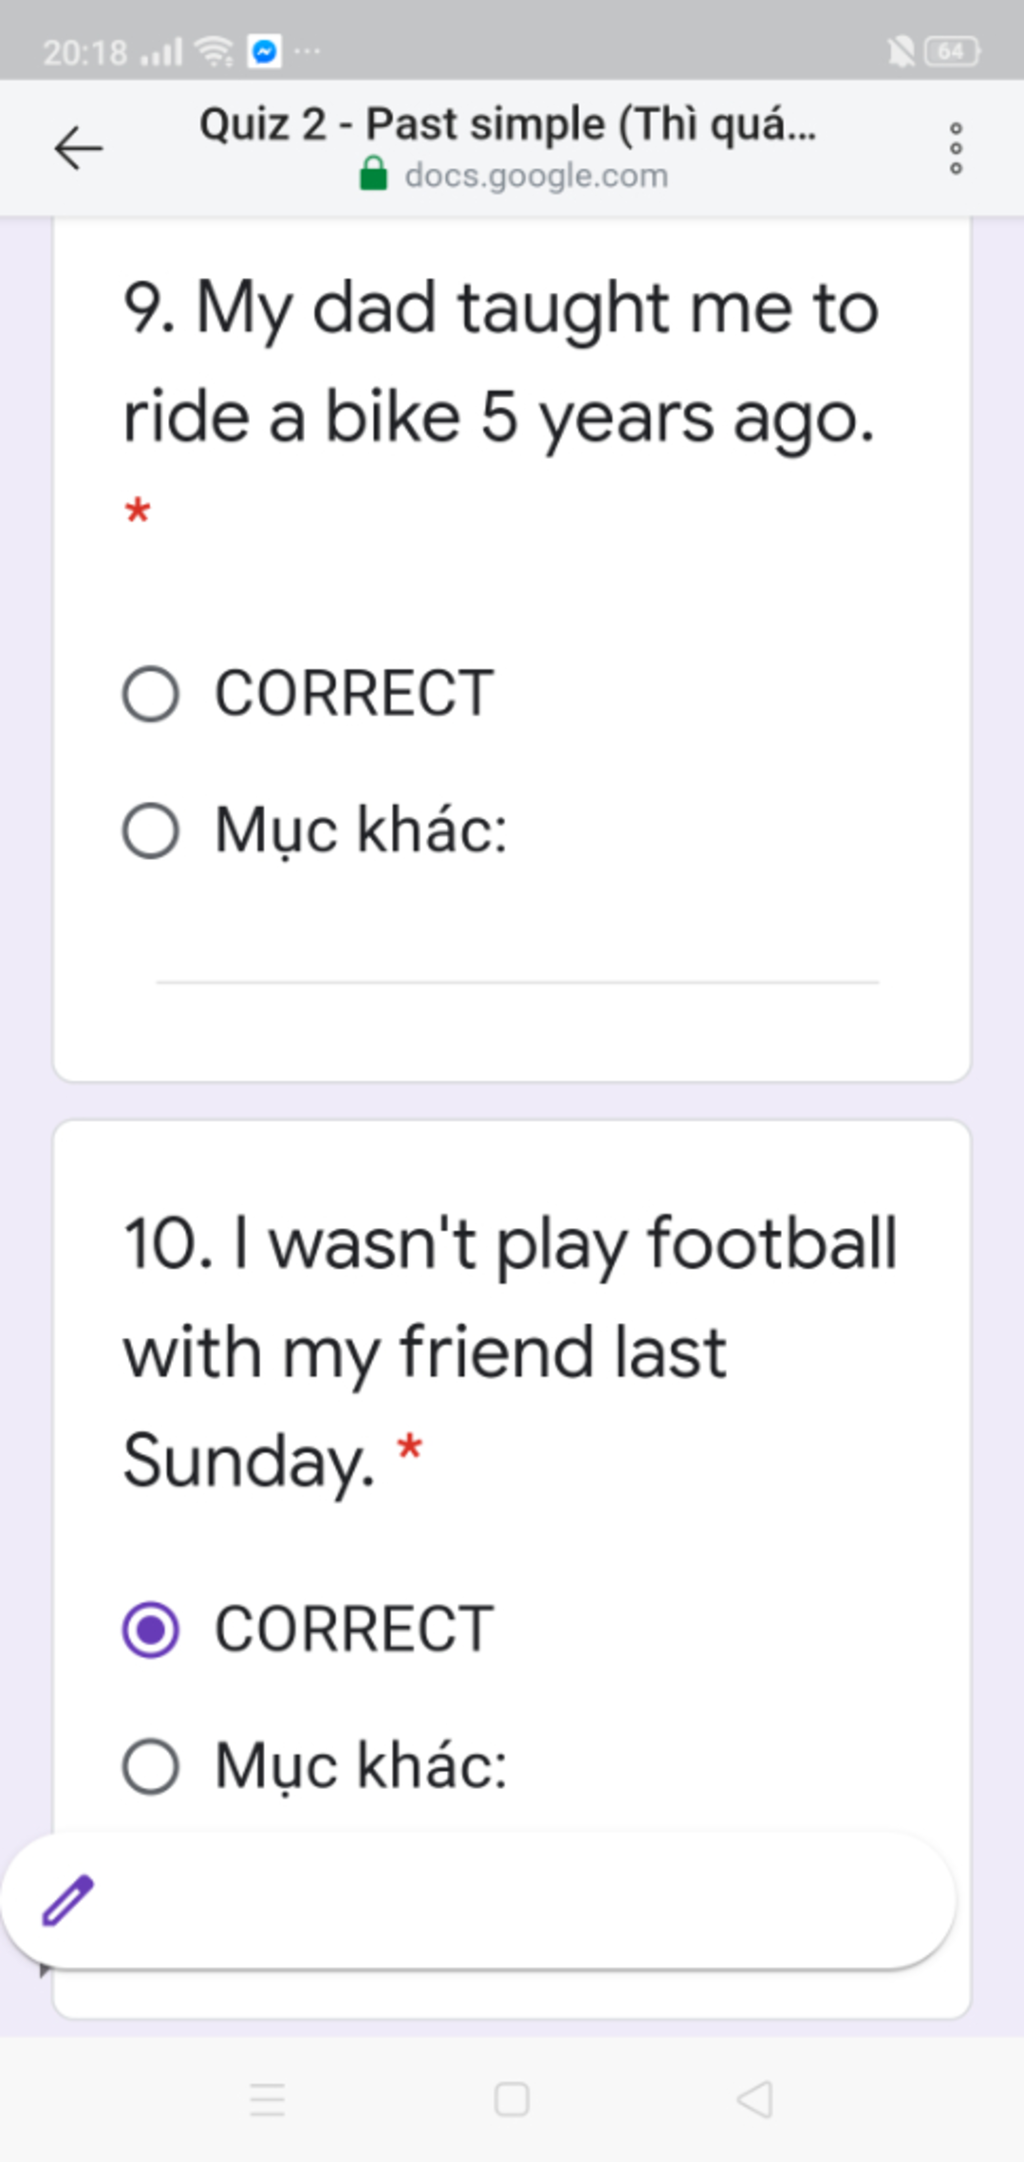Tap the green padlock security icon
The image size is (1024, 2162).
pyautogui.click(x=373, y=174)
